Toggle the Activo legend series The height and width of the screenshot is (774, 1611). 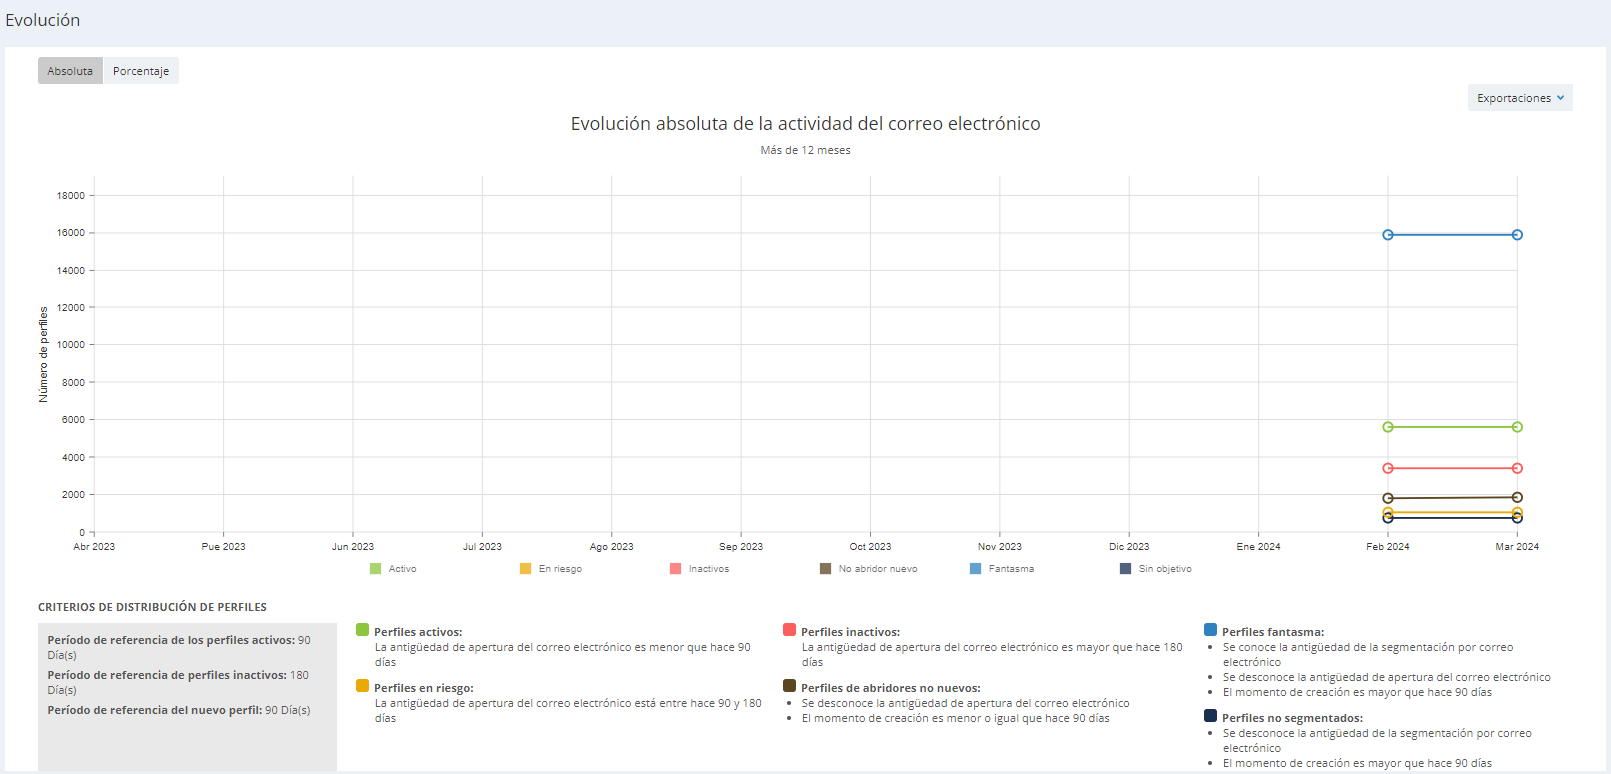pyautogui.click(x=393, y=569)
